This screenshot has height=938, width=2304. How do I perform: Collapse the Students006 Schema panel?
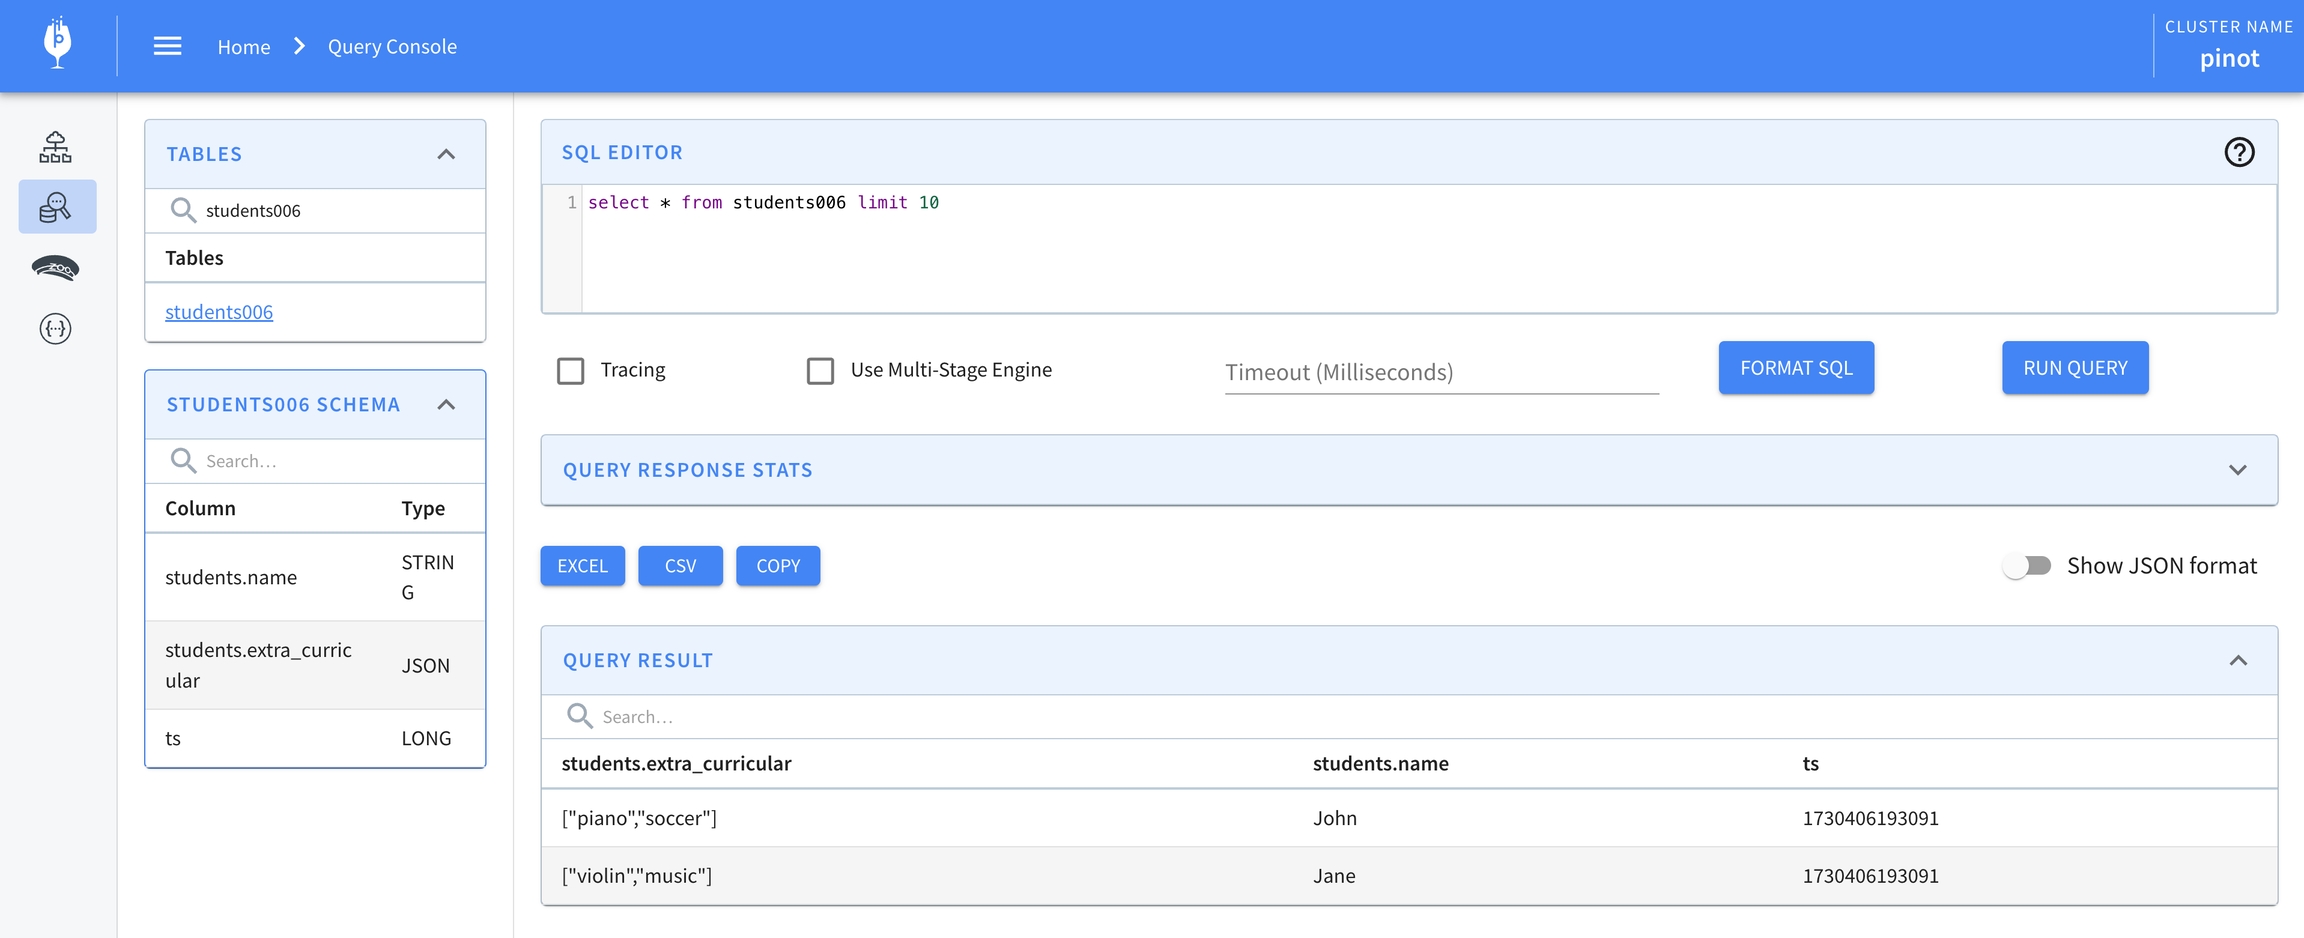(x=446, y=405)
